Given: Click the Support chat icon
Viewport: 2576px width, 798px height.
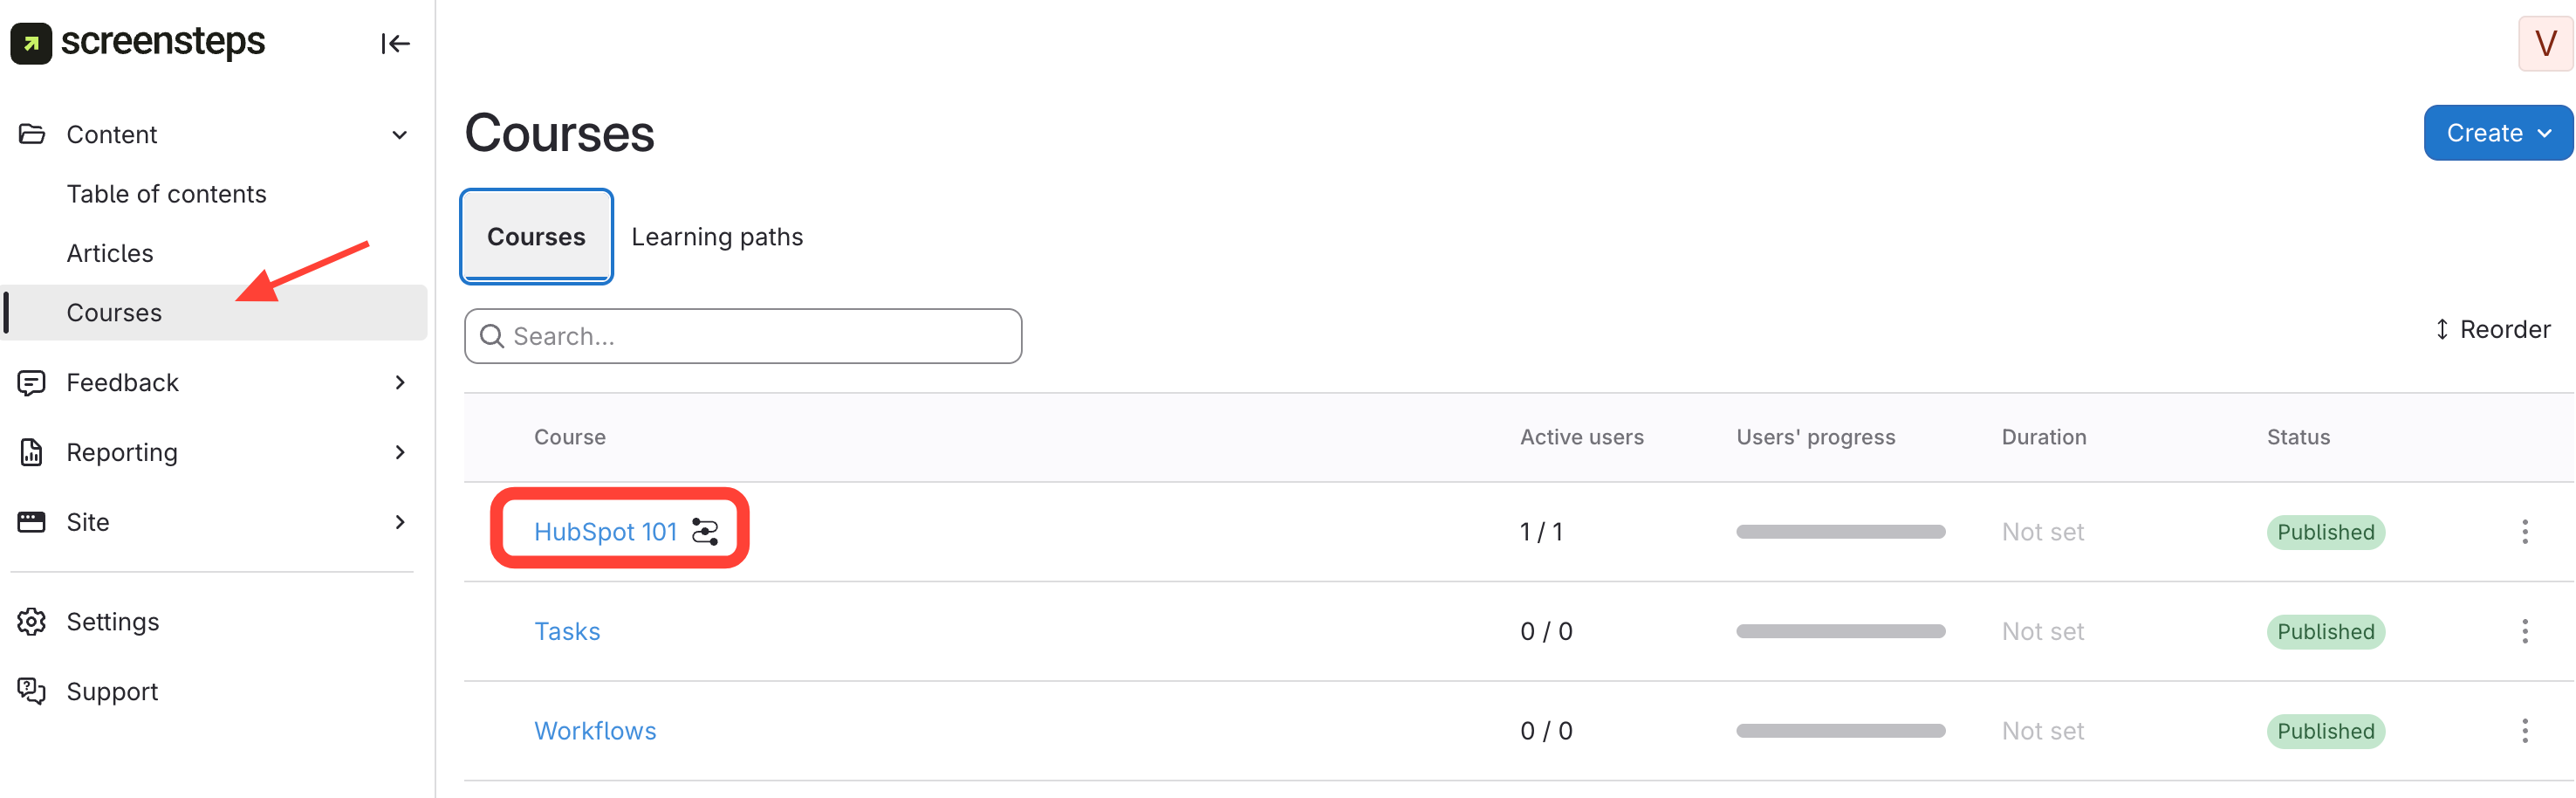Looking at the screenshot, I should tap(32, 691).
